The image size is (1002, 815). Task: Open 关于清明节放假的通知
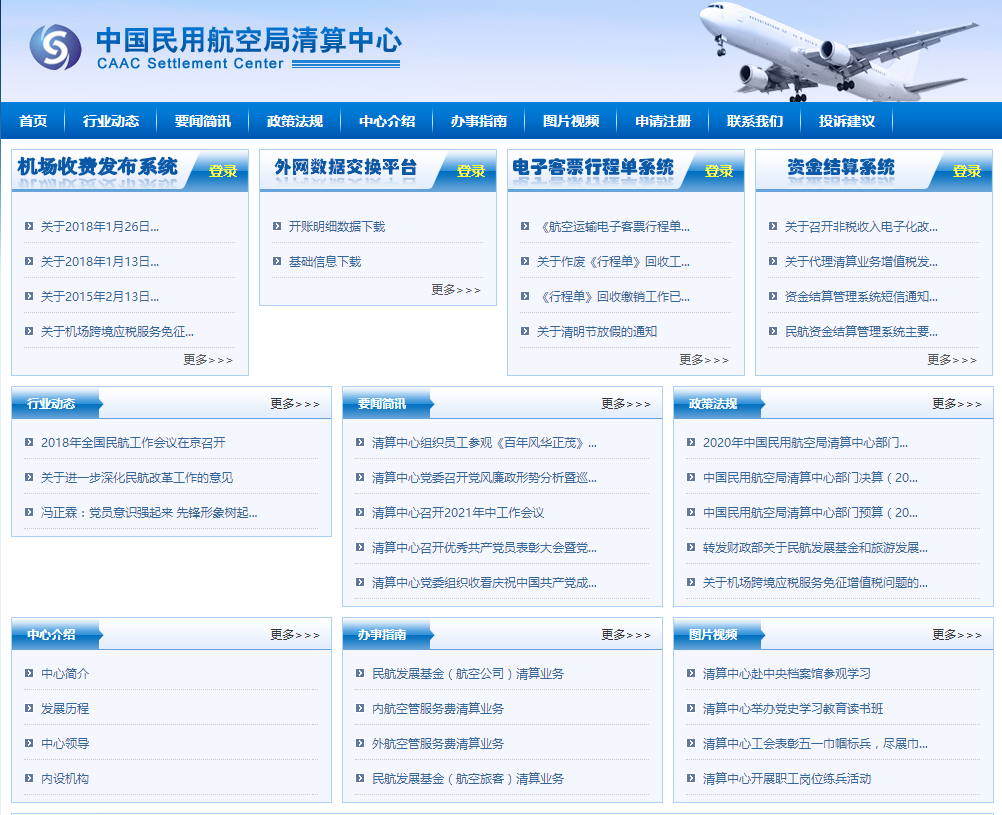point(597,332)
